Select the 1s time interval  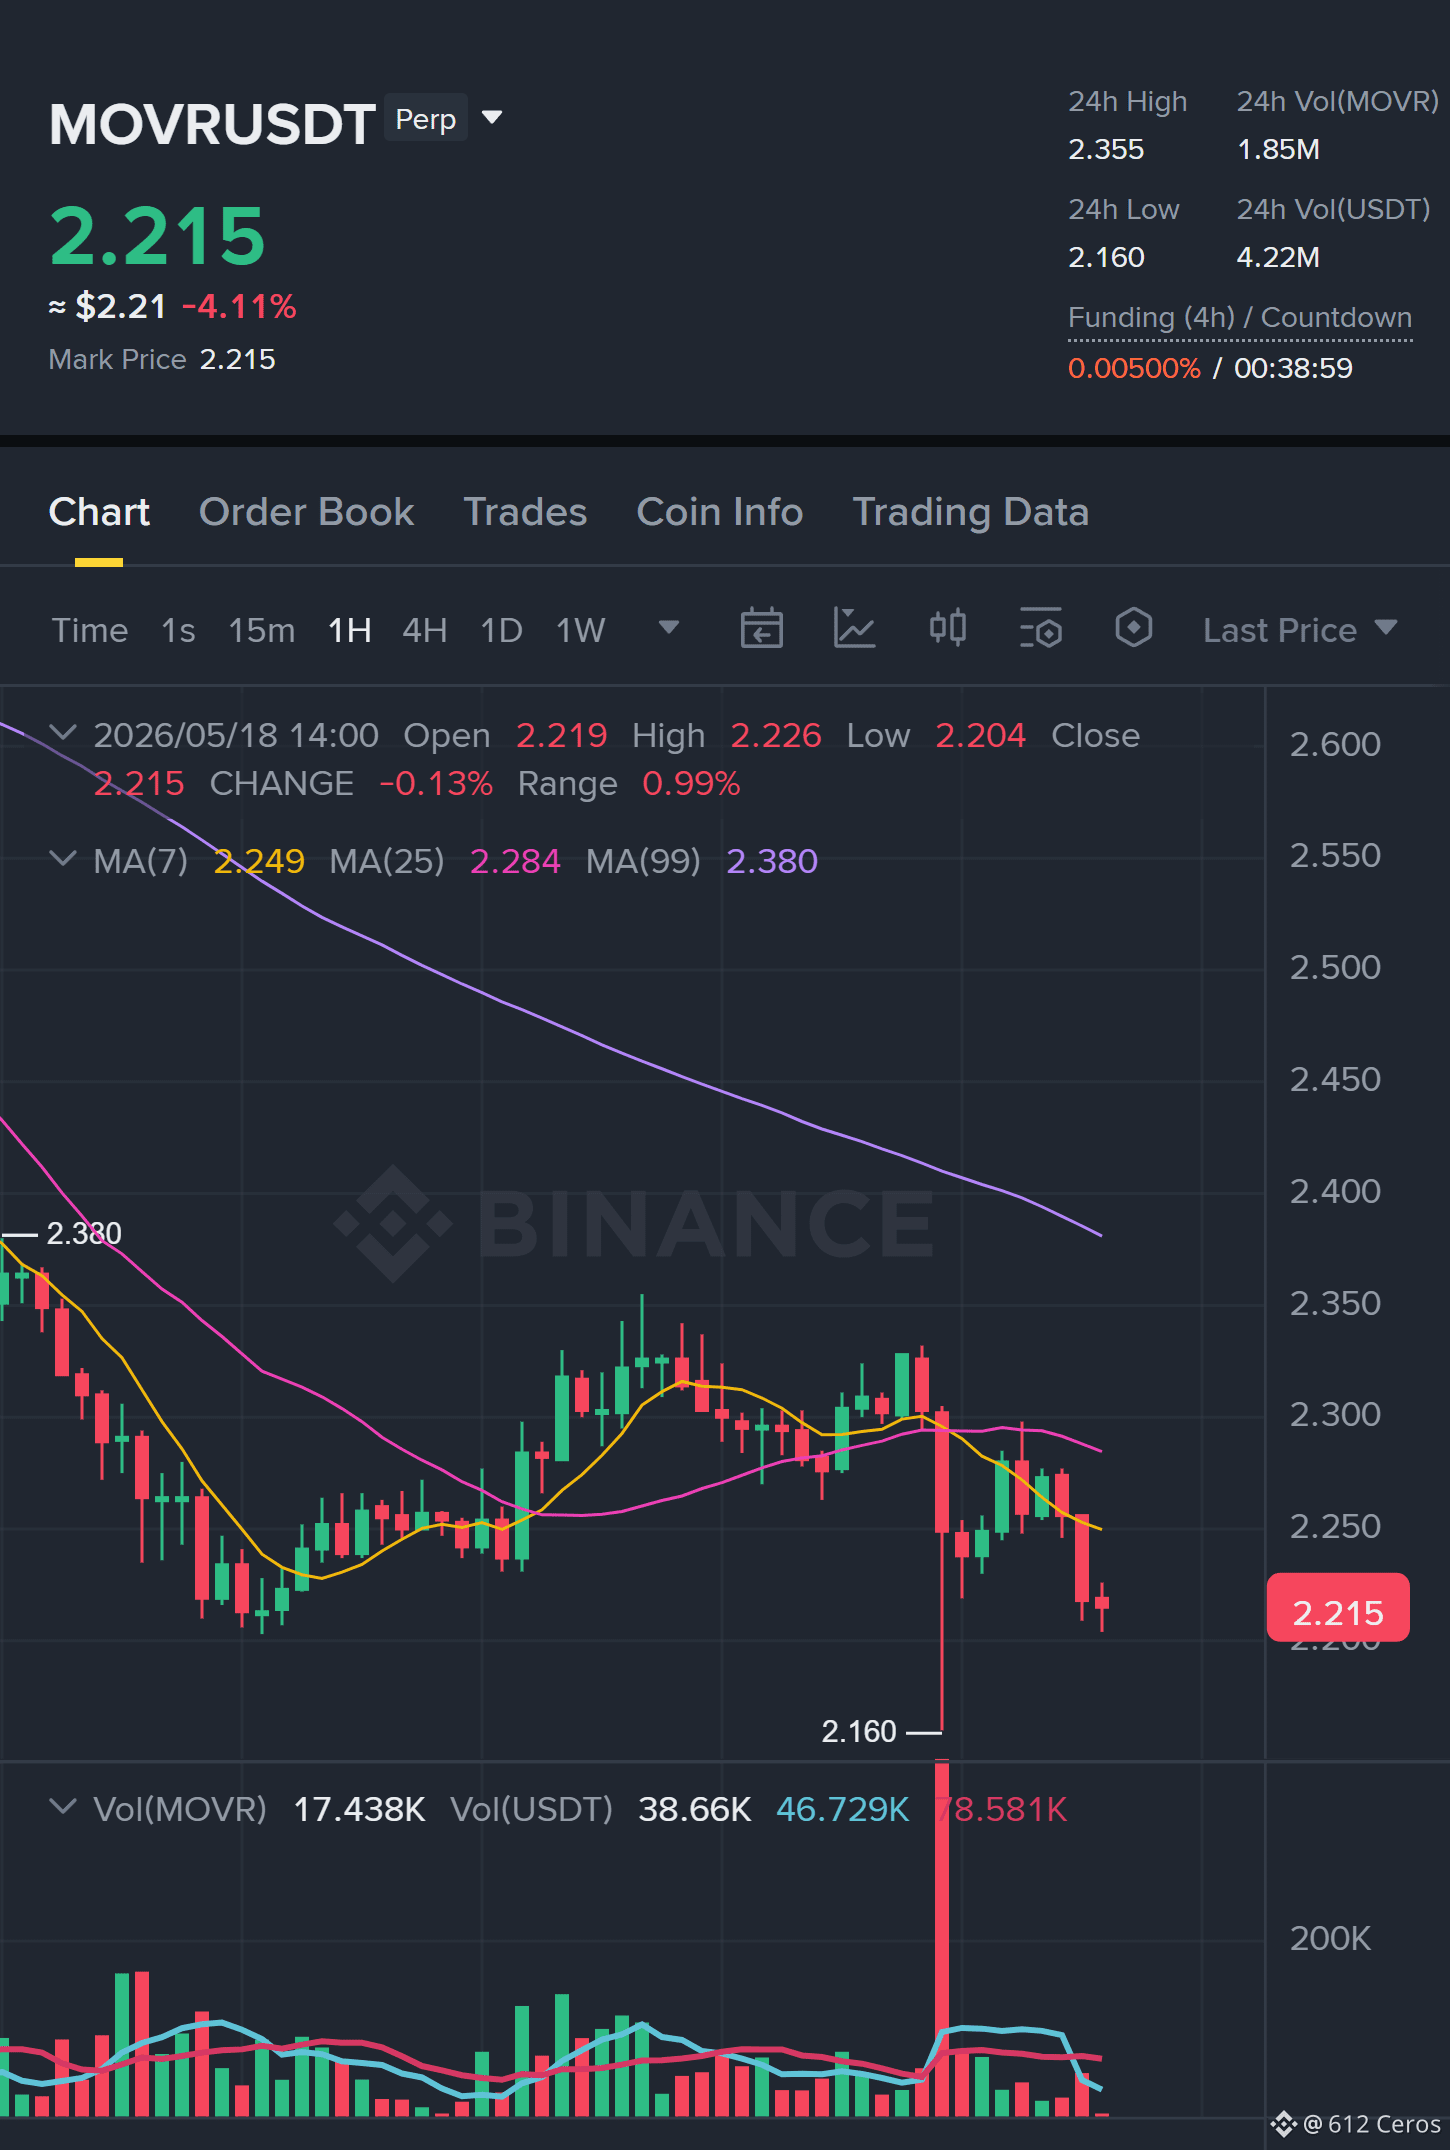tap(178, 630)
